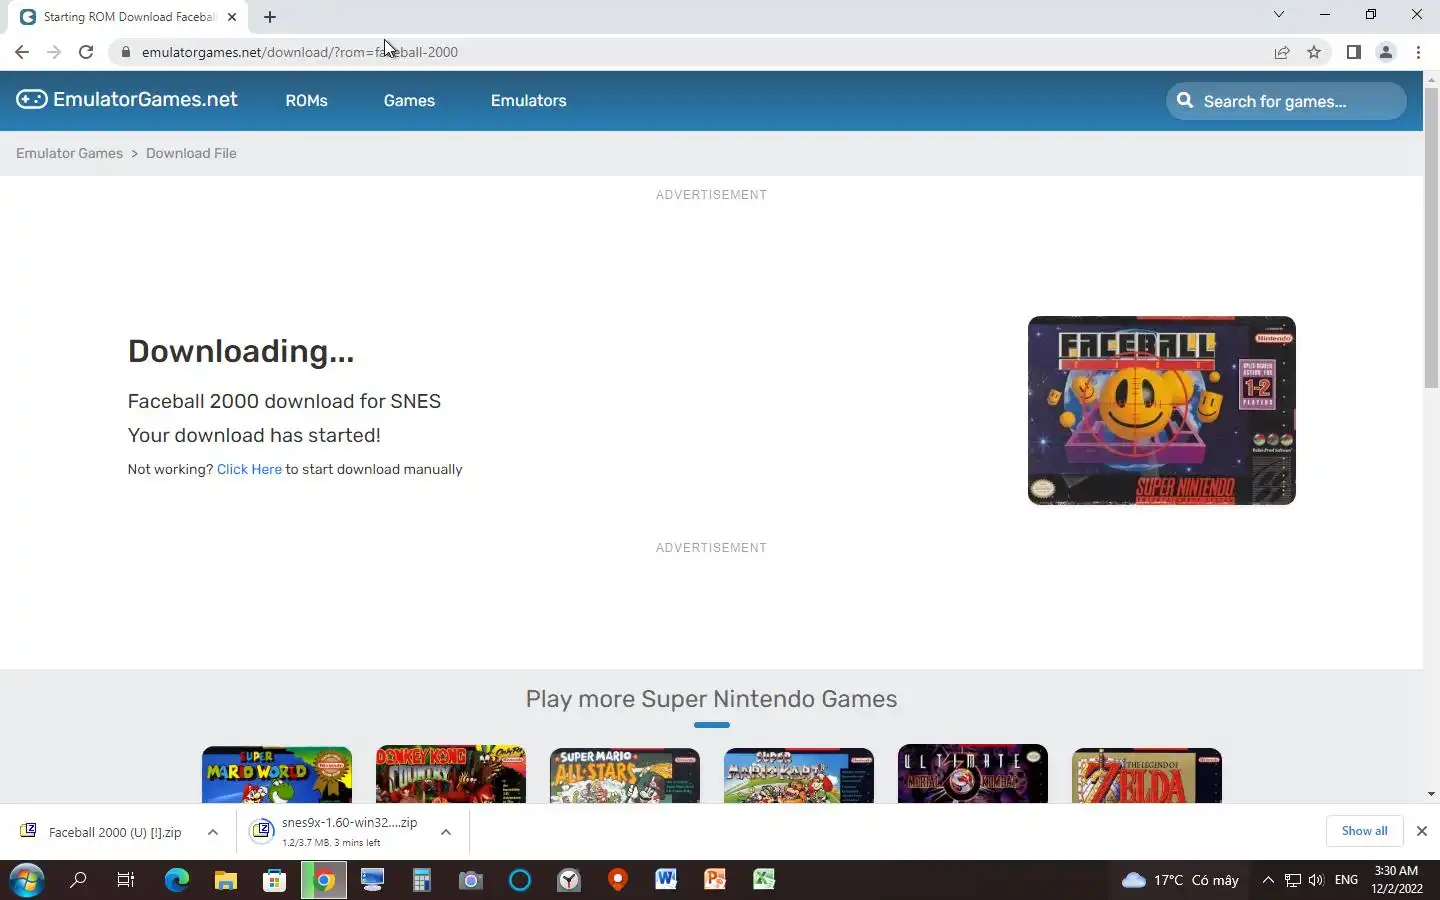The width and height of the screenshot is (1440, 900).
Task: Launch Microsoft Edge from taskbar
Action: click(x=176, y=880)
